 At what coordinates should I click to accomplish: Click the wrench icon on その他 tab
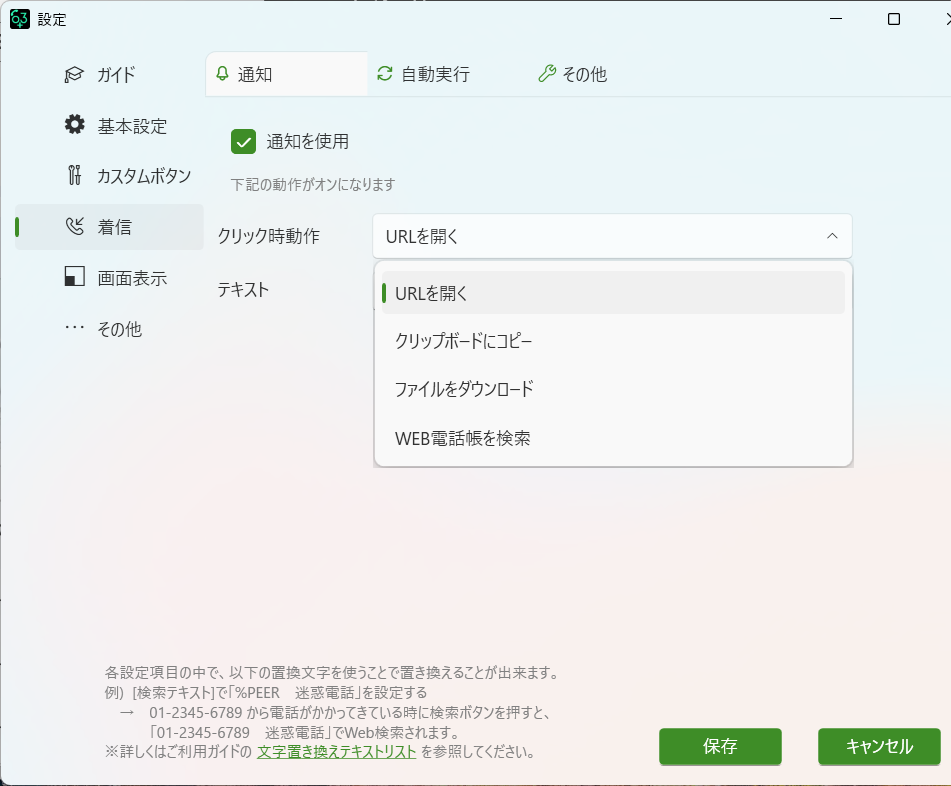coord(546,74)
